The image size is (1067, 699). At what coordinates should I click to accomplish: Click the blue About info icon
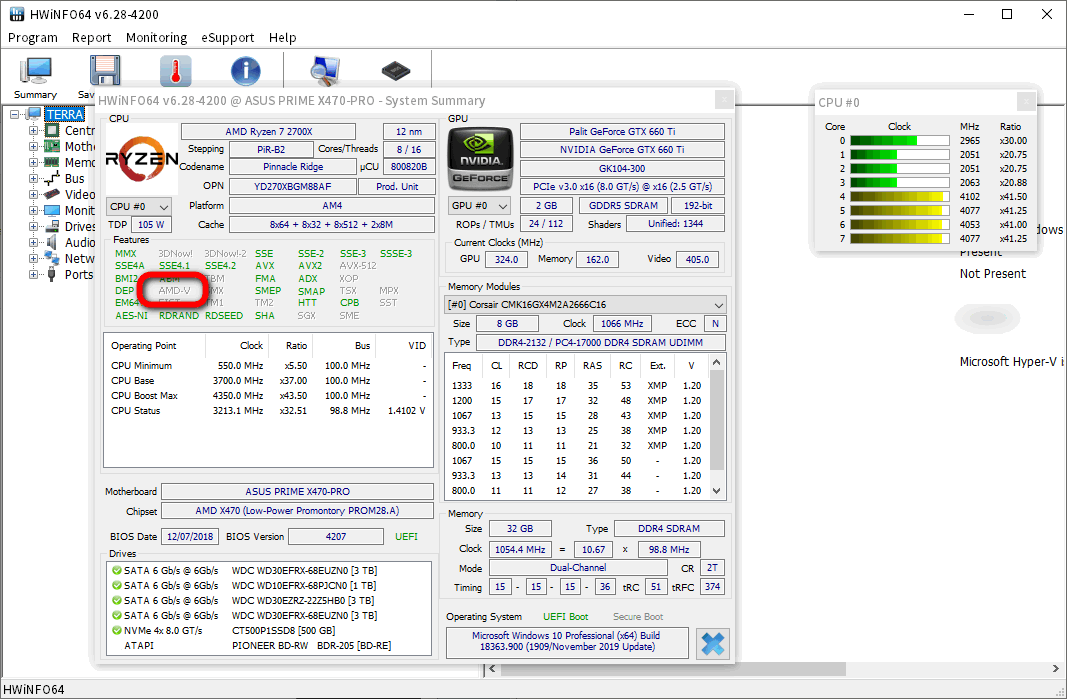[246, 71]
